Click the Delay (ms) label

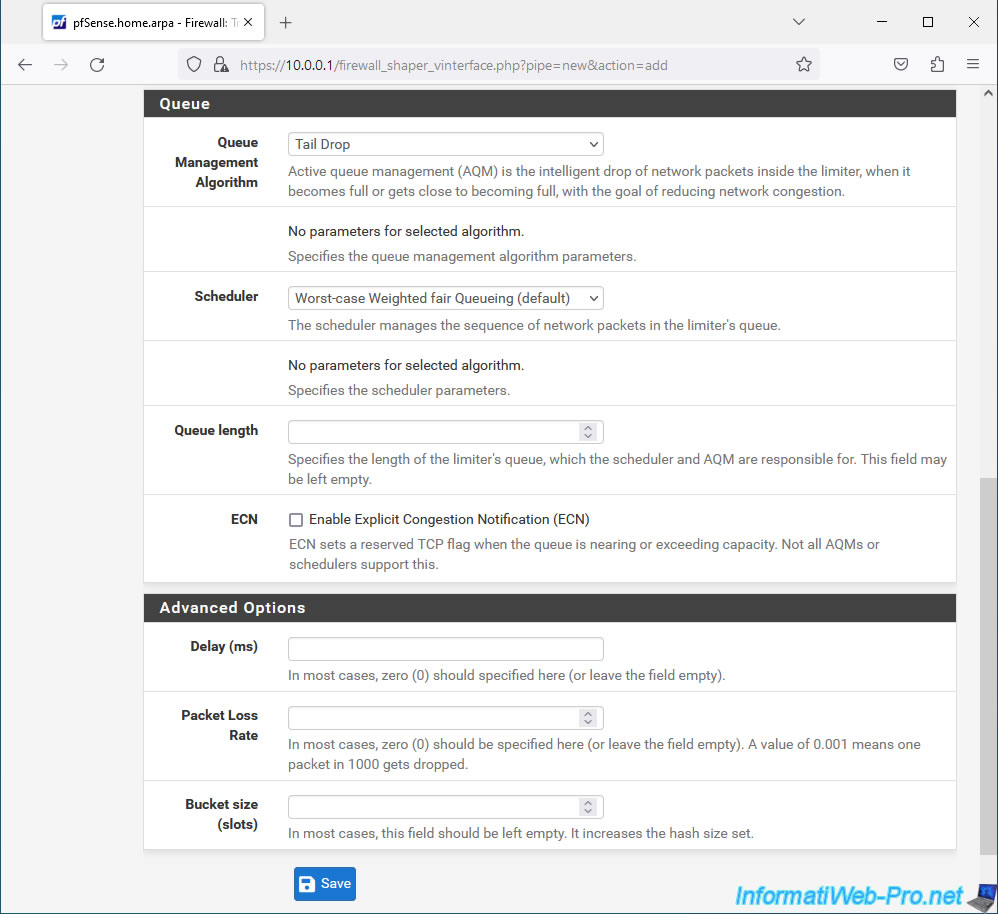pos(224,647)
